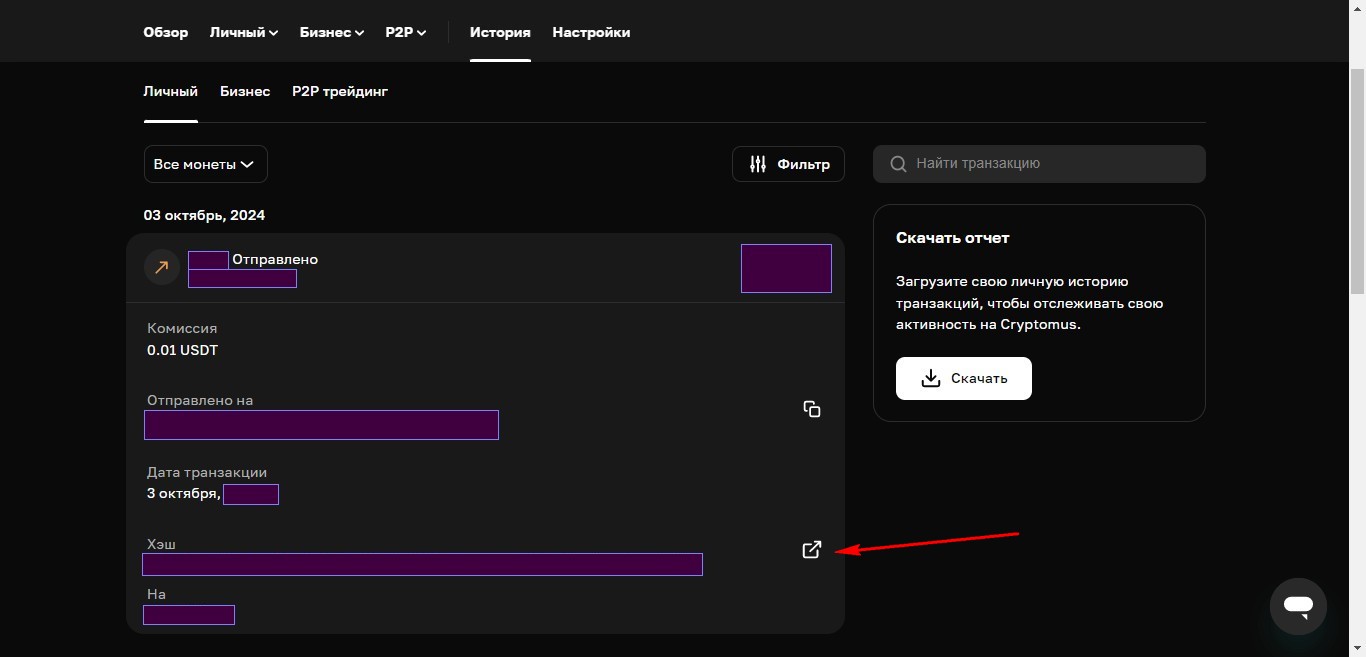The width and height of the screenshot is (1366, 657).
Task: Open the История page
Action: pyautogui.click(x=500, y=32)
